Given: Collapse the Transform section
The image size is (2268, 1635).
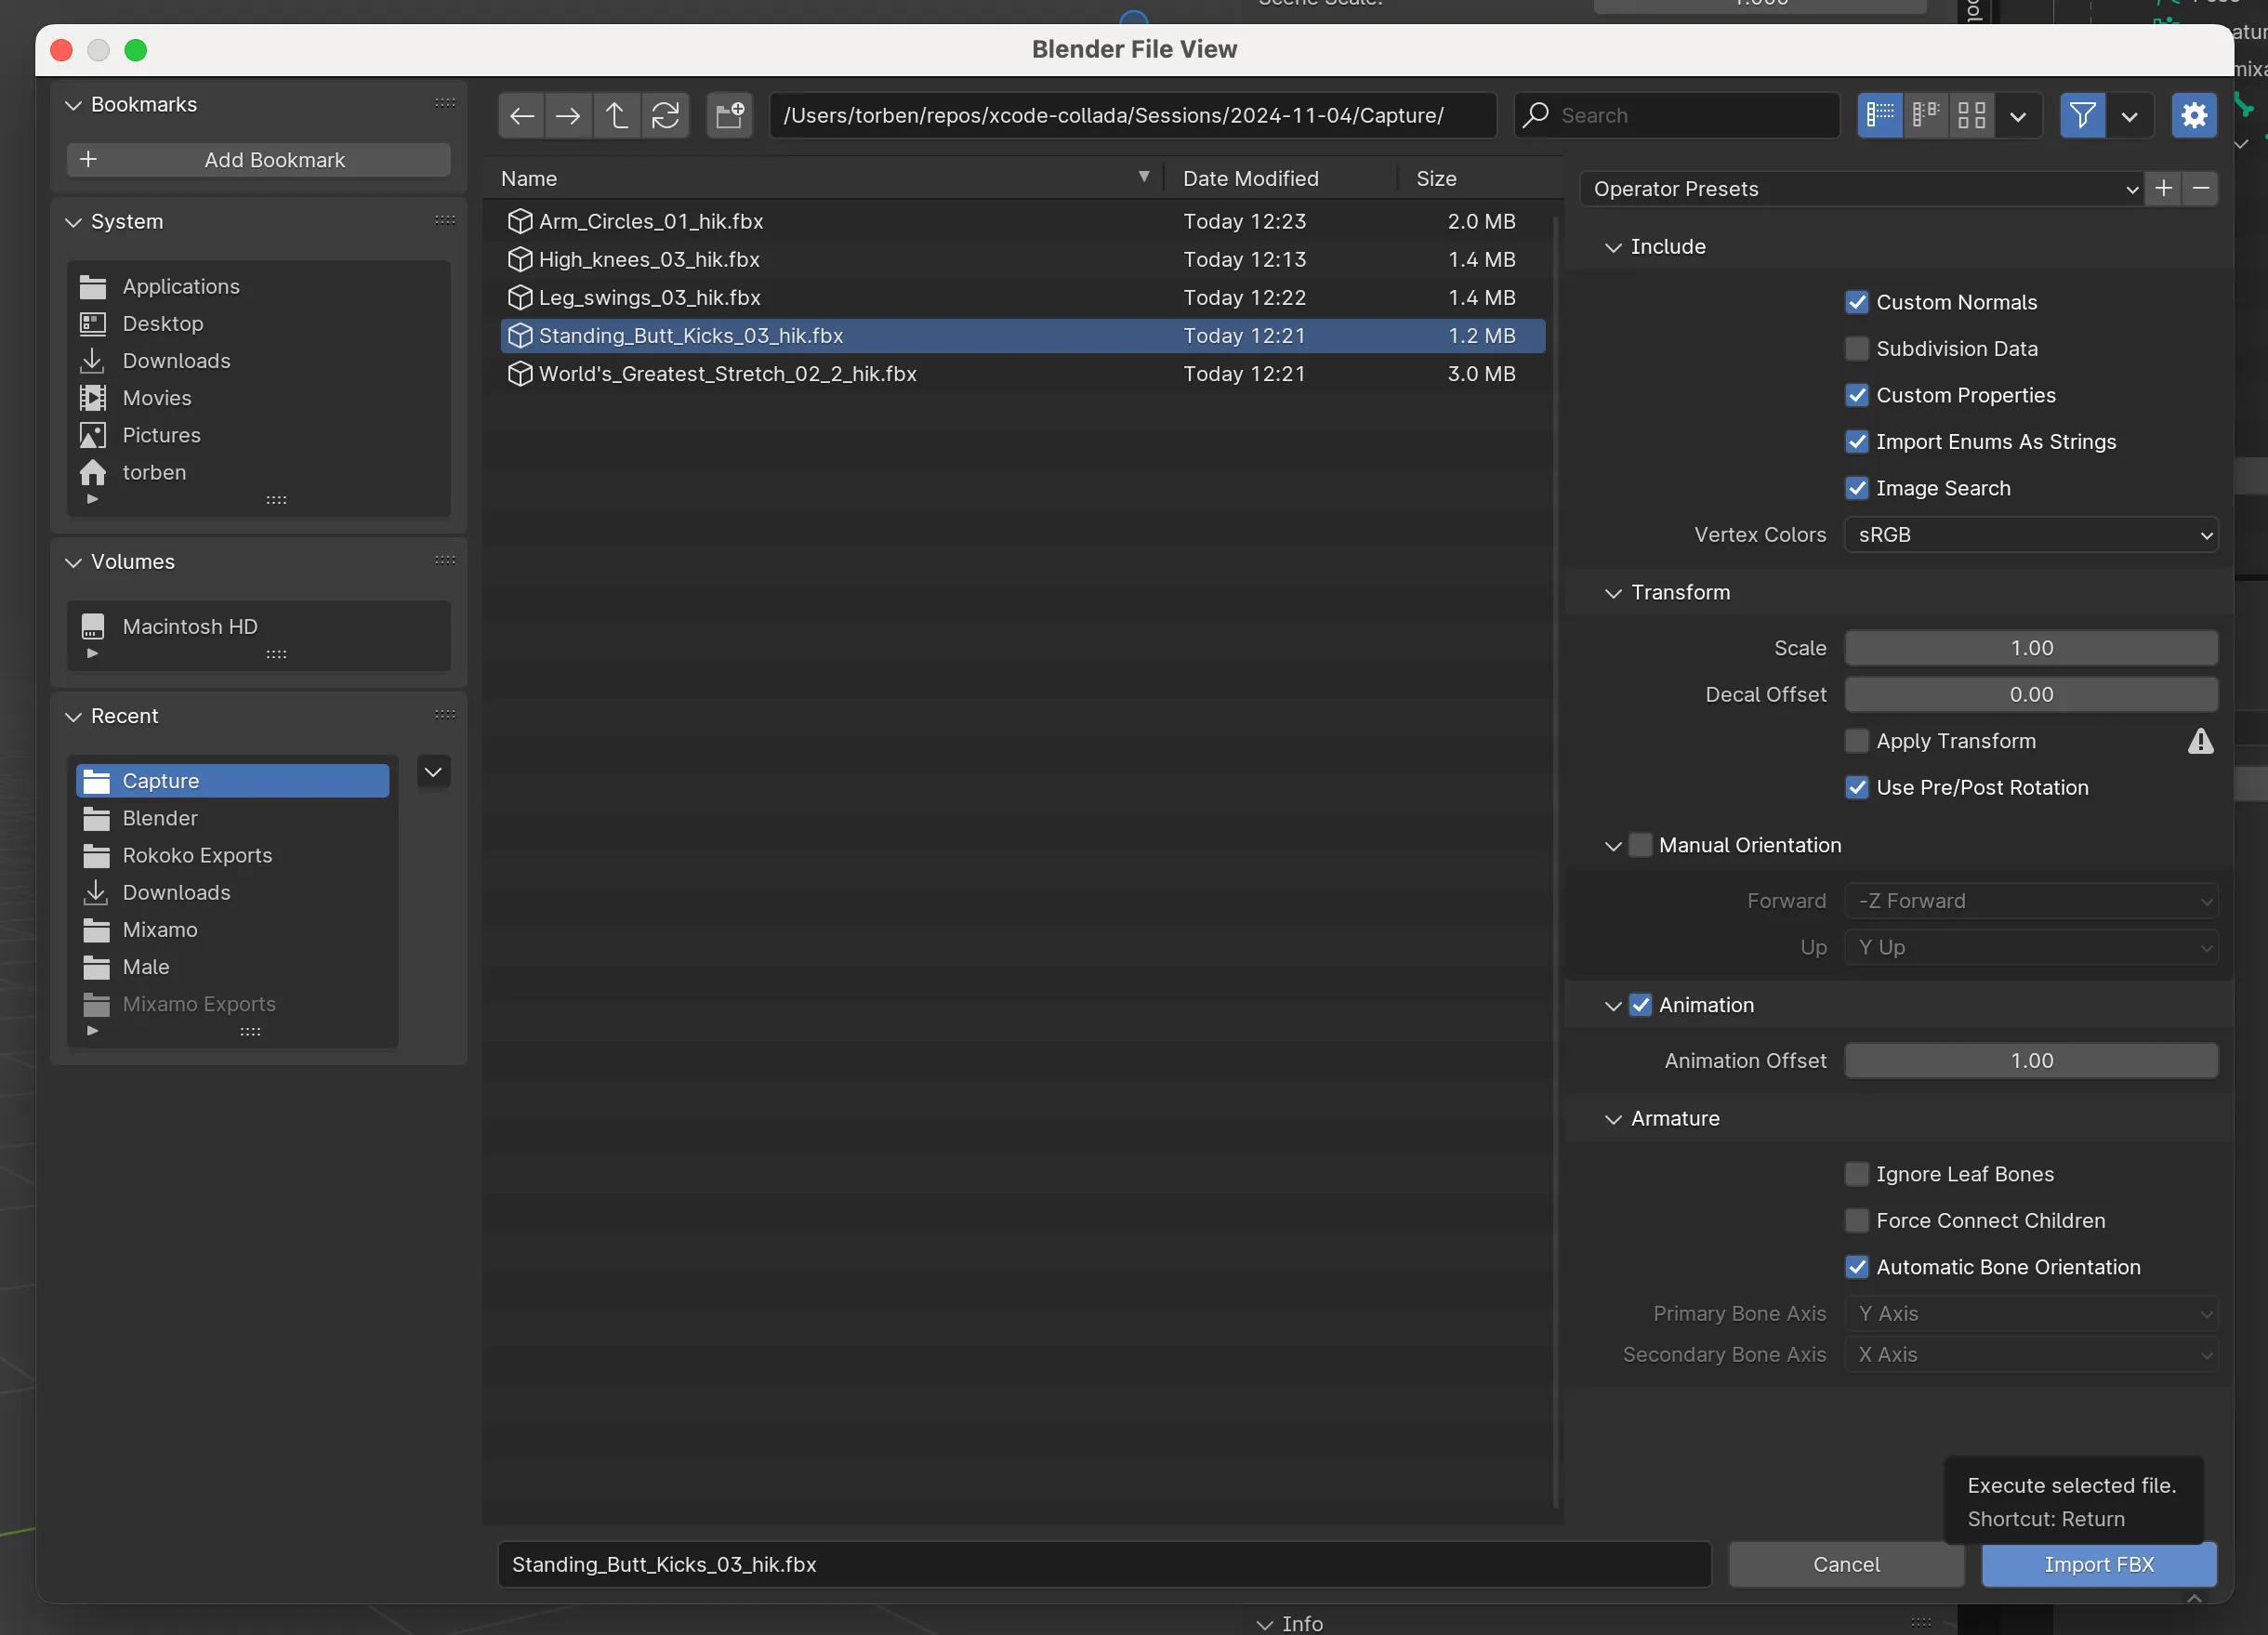Looking at the screenshot, I should (1613, 592).
